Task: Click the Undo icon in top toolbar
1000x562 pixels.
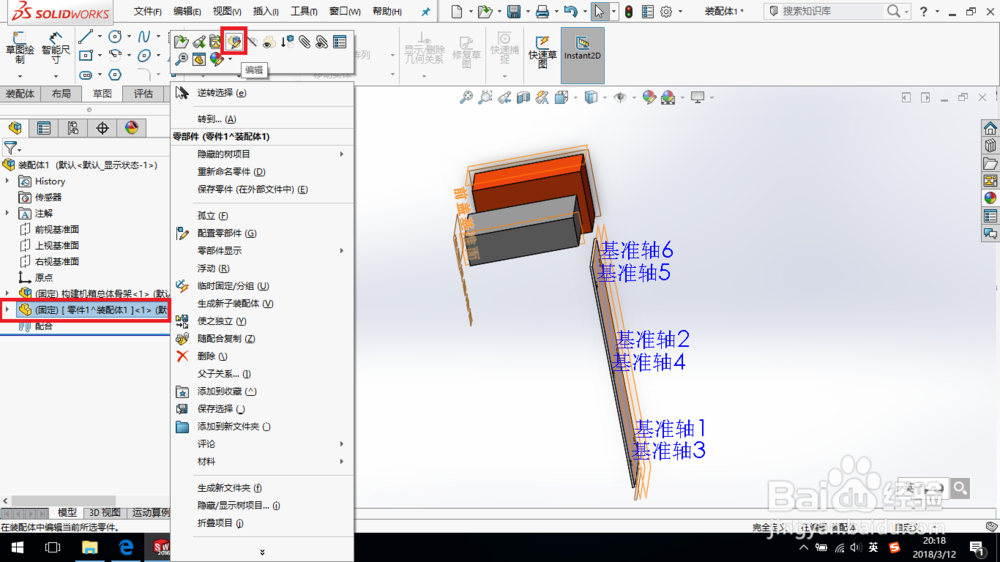Action: tap(570, 11)
